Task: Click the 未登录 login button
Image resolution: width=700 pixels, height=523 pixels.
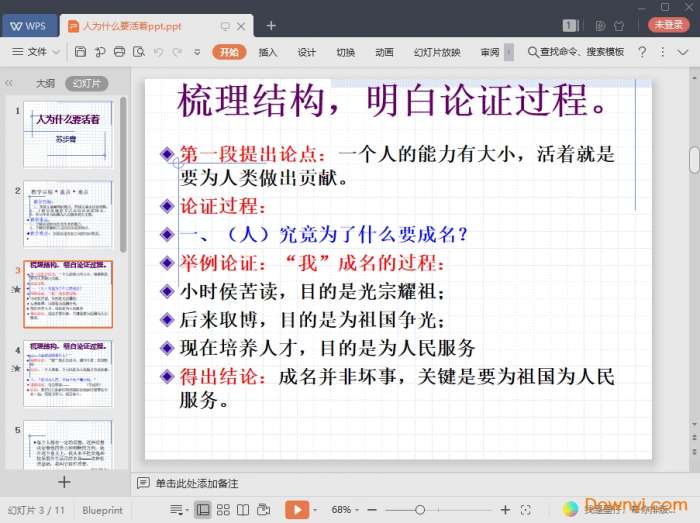Action: pyautogui.click(x=669, y=25)
